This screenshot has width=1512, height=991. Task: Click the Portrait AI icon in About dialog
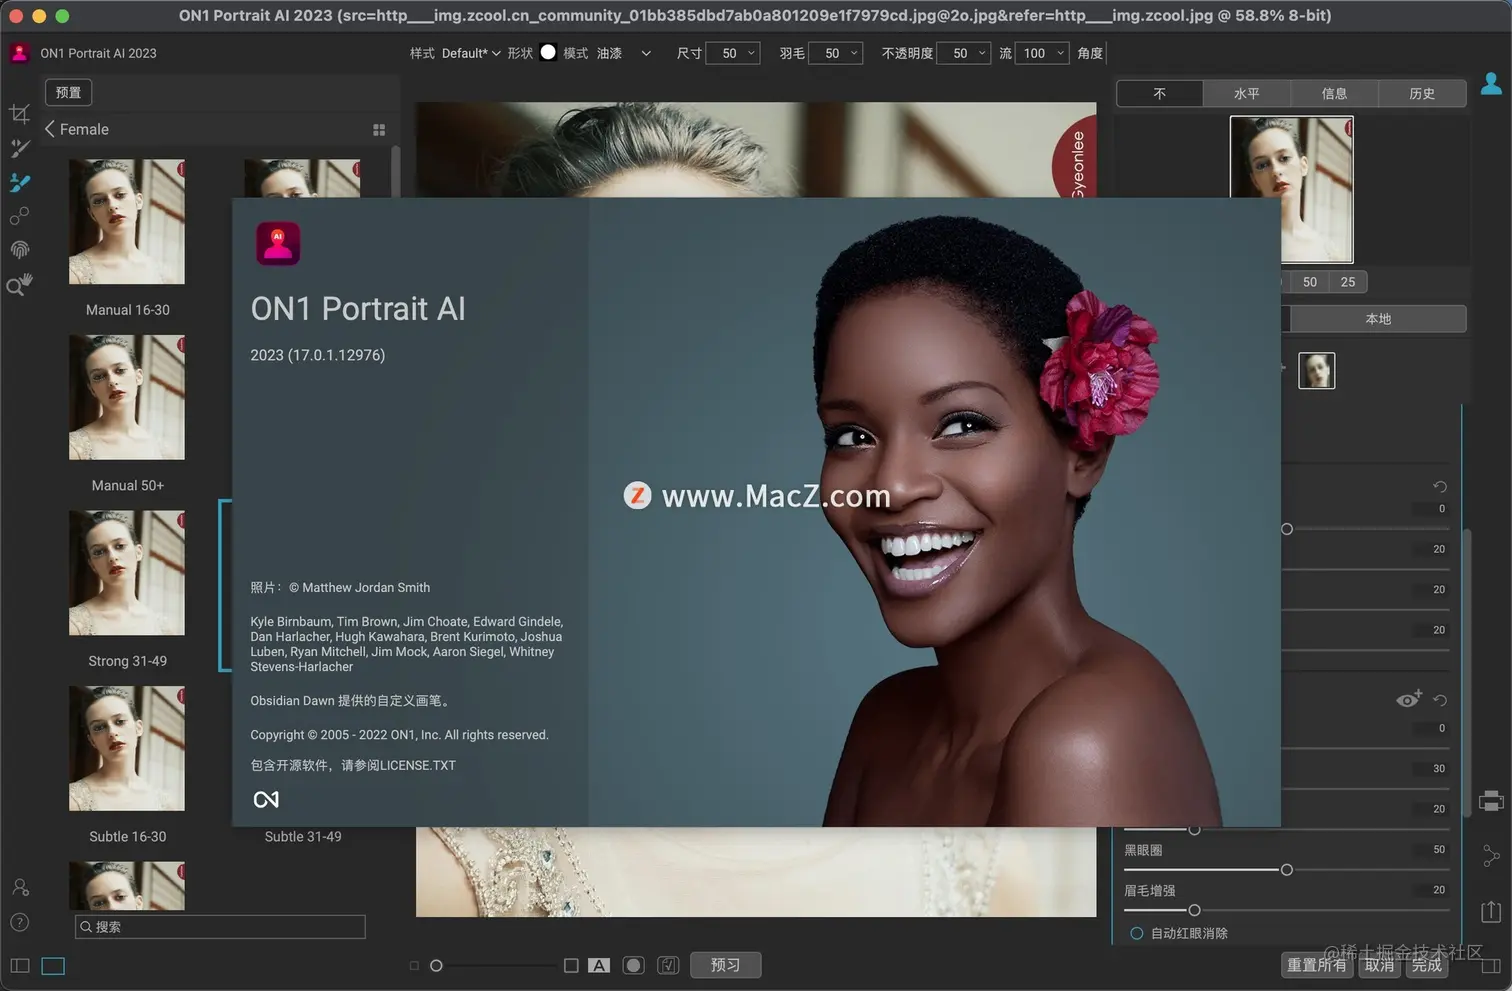tap(278, 243)
